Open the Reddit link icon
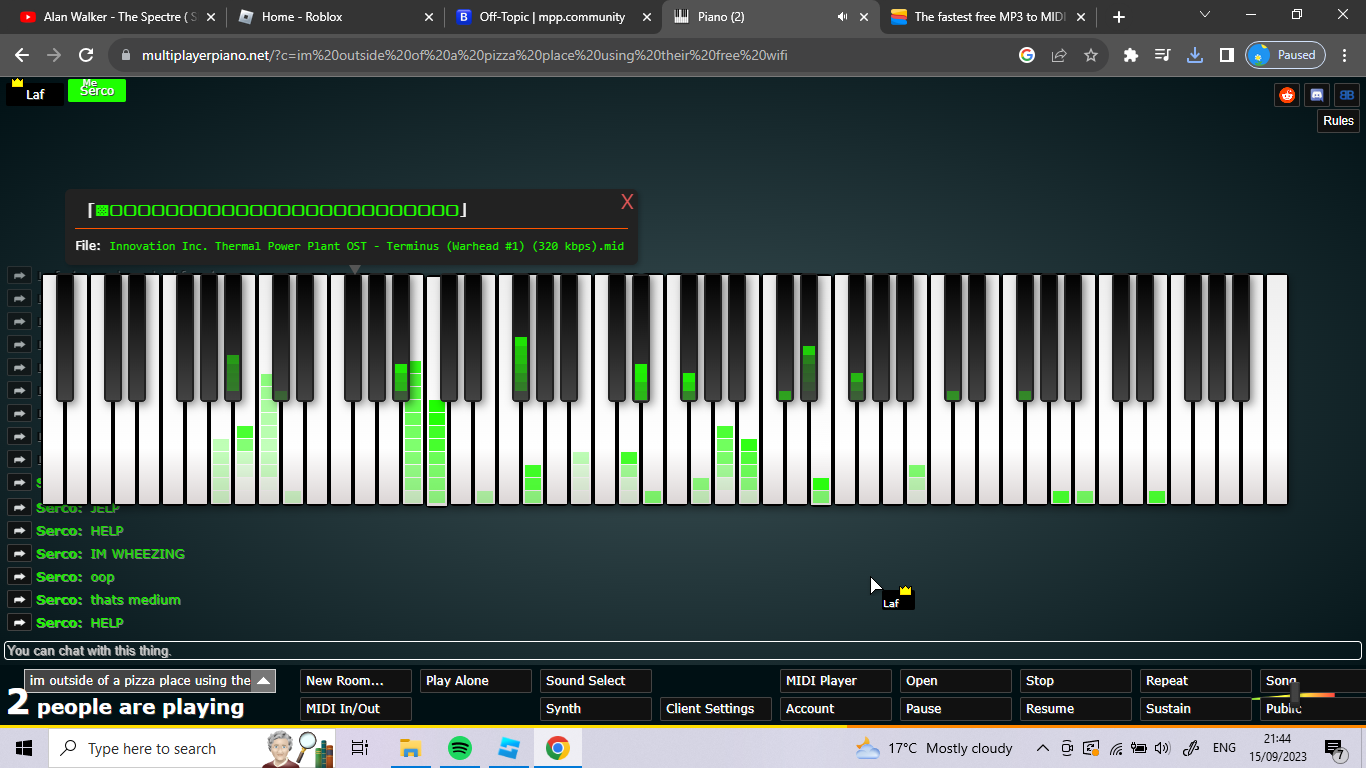Viewport: 1366px width, 768px height. pyautogui.click(x=1287, y=95)
